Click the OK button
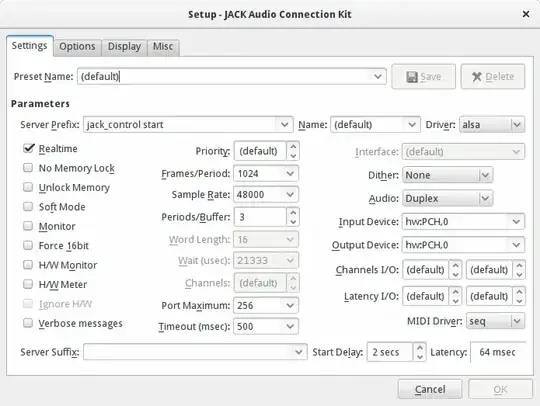 click(500, 389)
